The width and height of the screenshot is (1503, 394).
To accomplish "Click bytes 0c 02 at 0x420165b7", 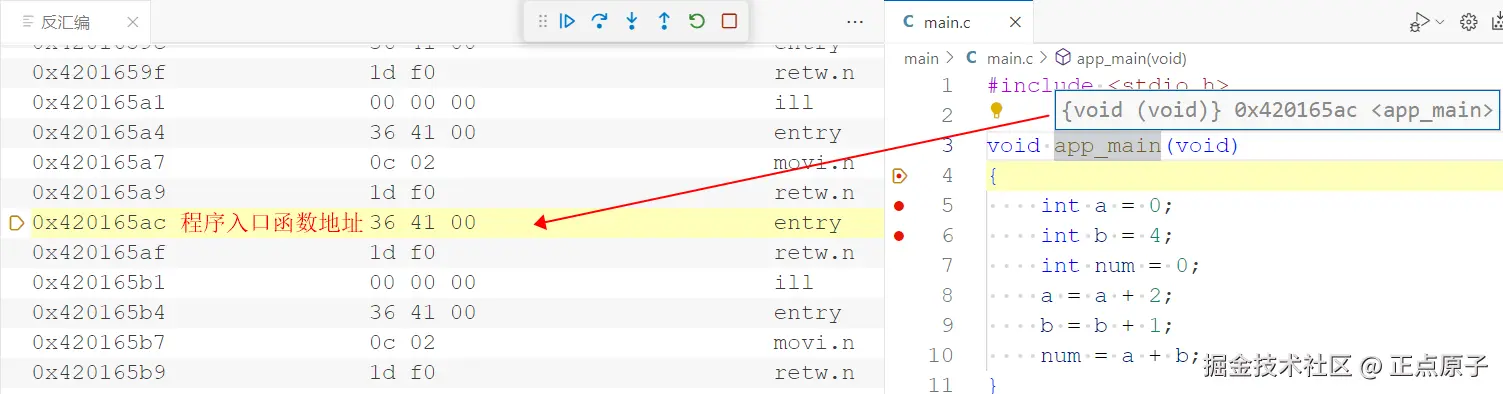I will coord(403,343).
